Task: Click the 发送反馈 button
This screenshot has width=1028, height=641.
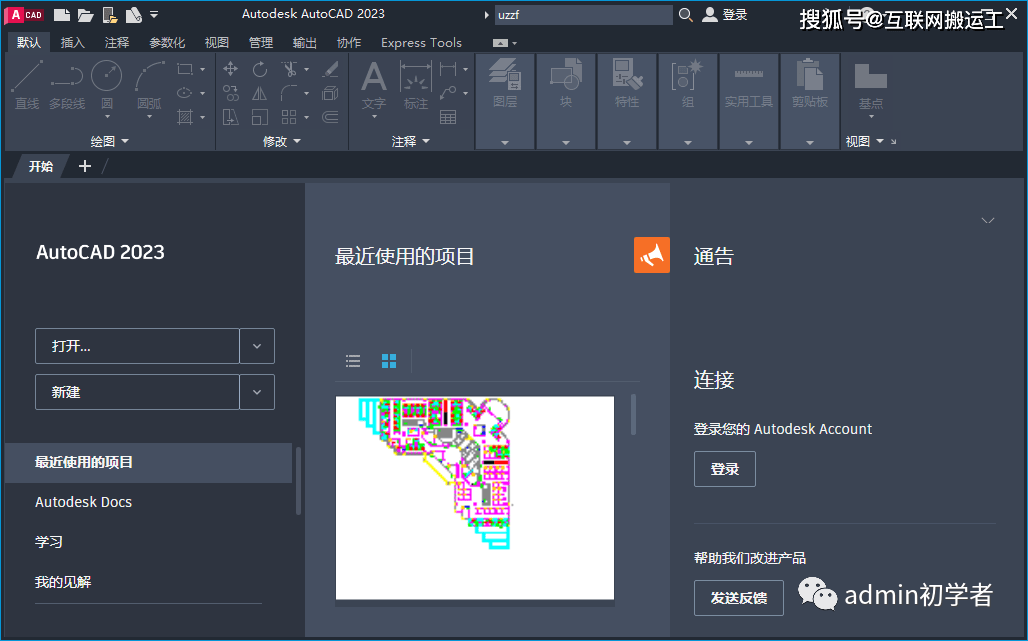Action: pyautogui.click(x=738, y=598)
